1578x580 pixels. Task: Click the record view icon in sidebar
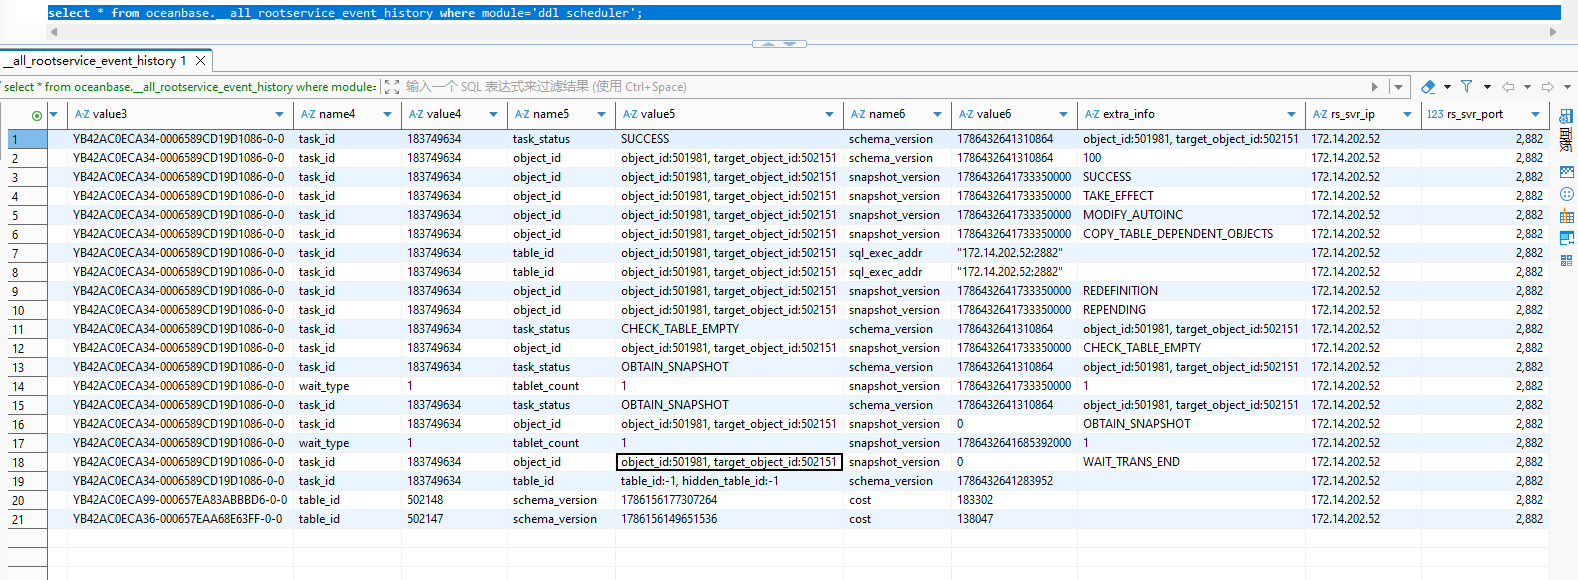(x=1566, y=172)
